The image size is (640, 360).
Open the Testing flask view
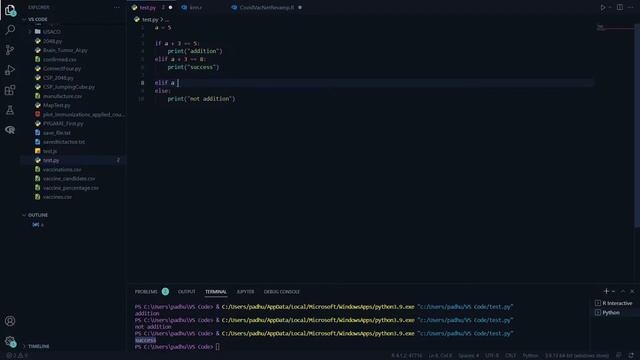pos(10,110)
